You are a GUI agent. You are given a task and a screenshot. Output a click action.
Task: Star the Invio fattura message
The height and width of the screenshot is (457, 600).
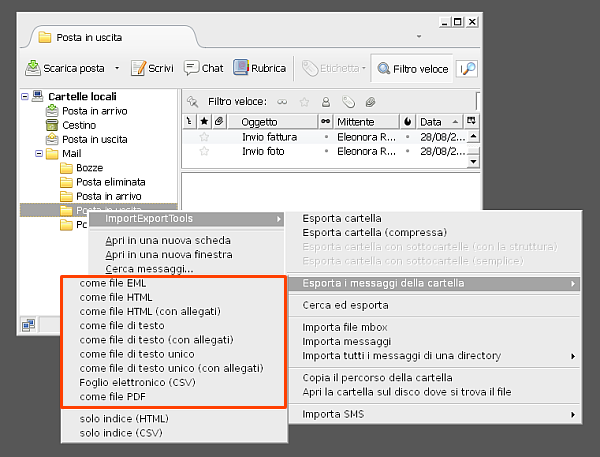pyautogui.click(x=204, y=137)
